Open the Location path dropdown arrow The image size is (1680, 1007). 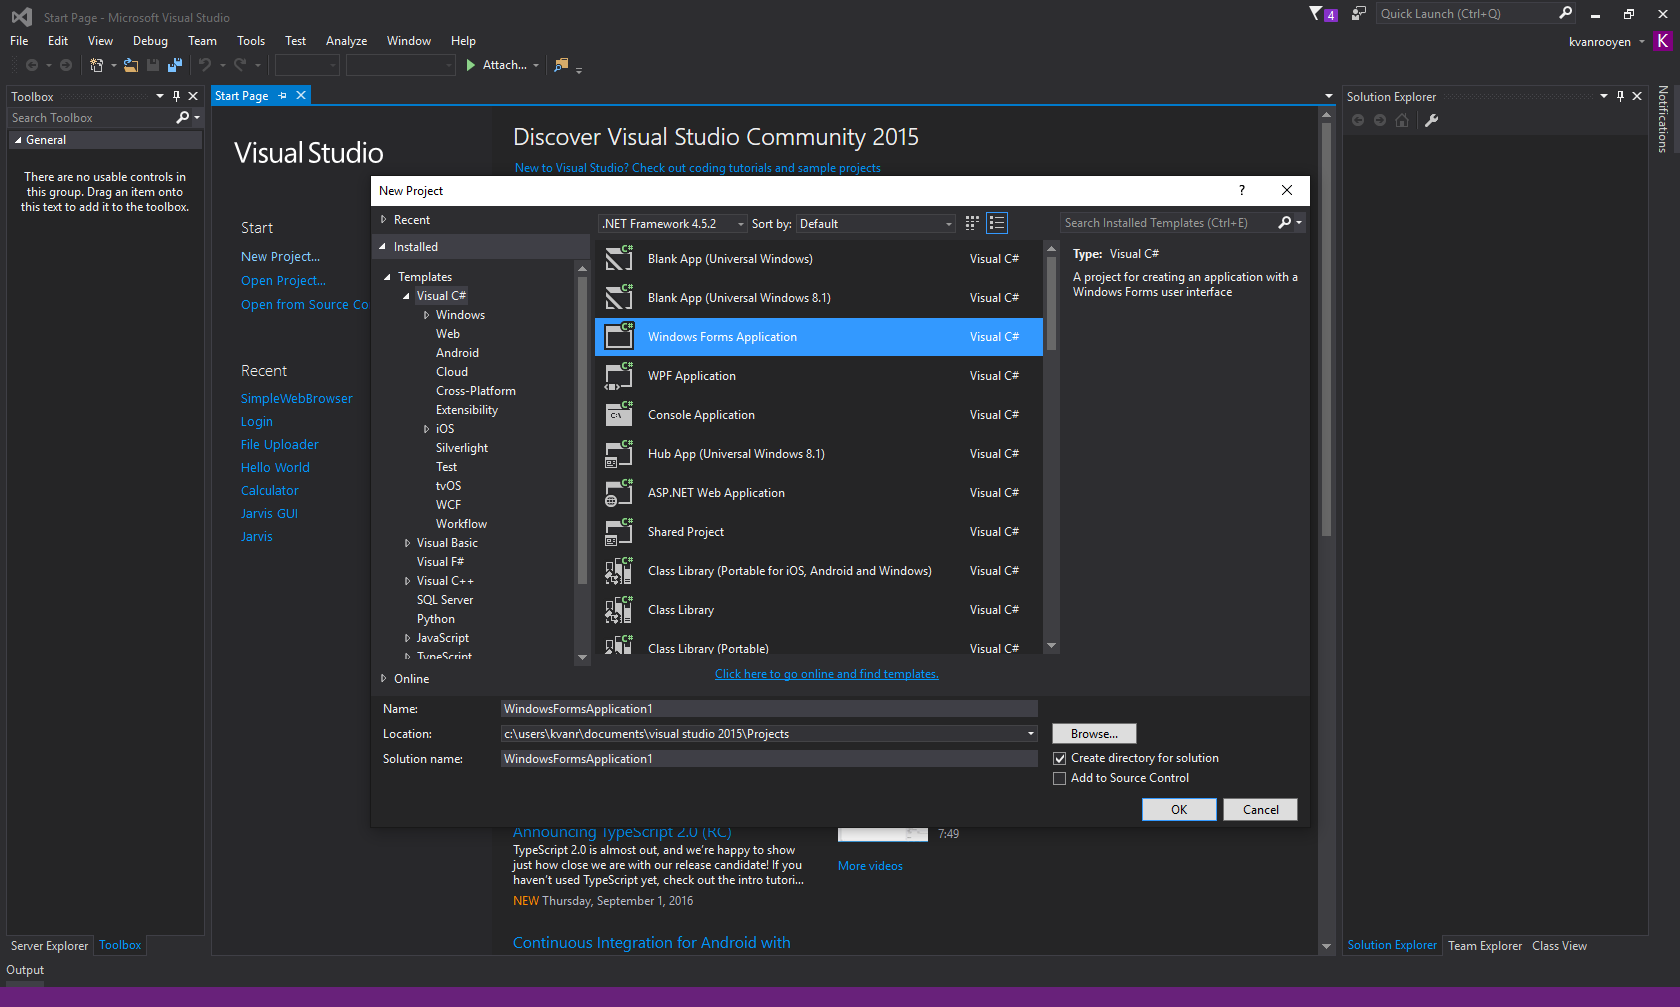(1030, 734)
